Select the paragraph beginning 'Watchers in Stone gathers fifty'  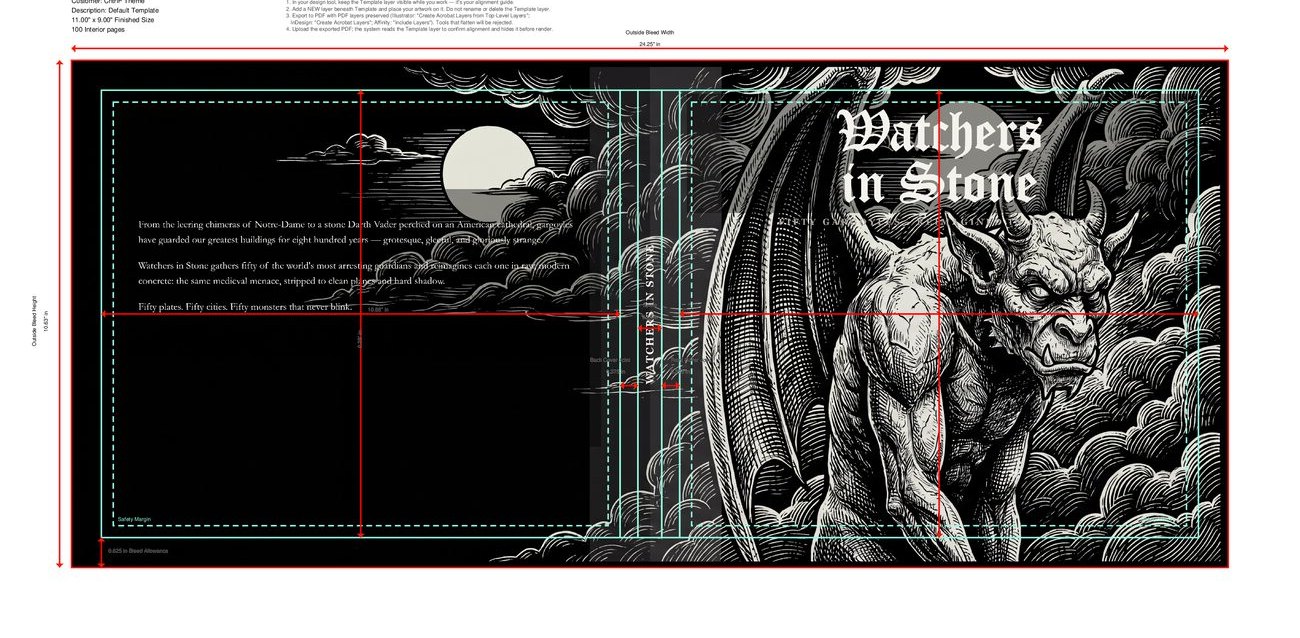point(354,273)
